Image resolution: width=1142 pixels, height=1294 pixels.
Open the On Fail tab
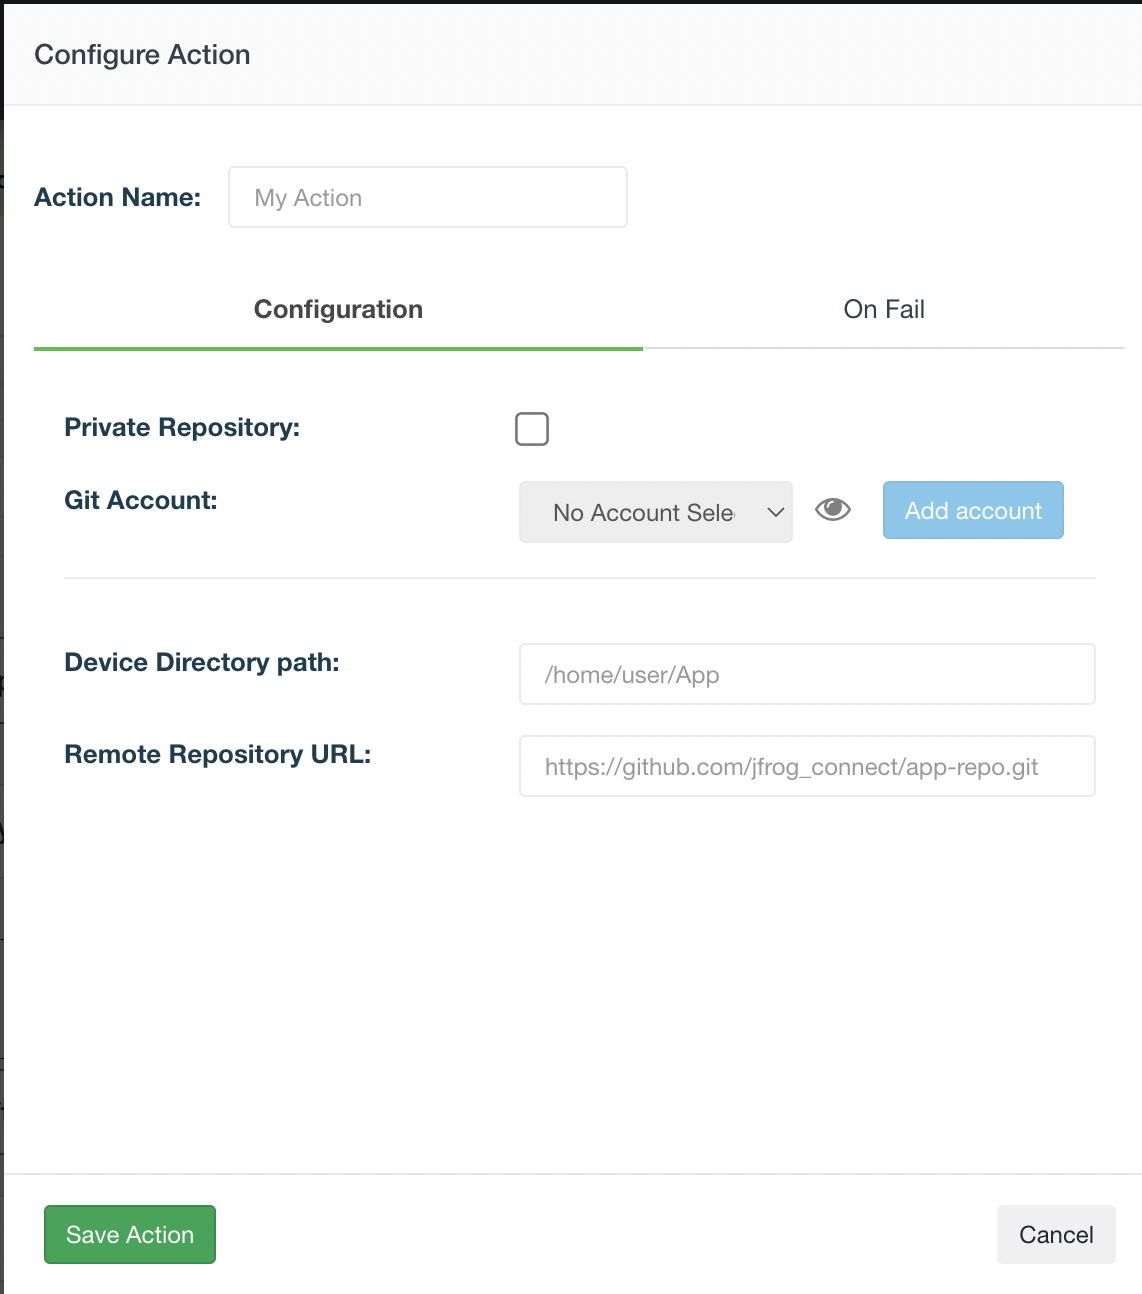(884, 309)
